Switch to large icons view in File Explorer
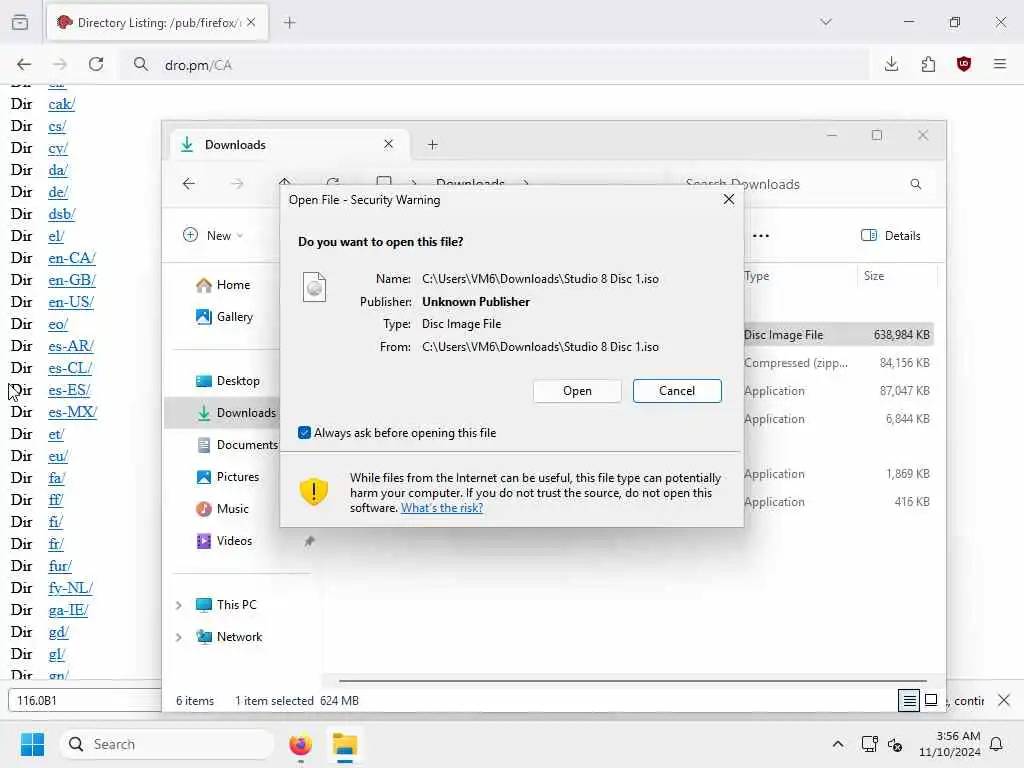 point(931,700)
